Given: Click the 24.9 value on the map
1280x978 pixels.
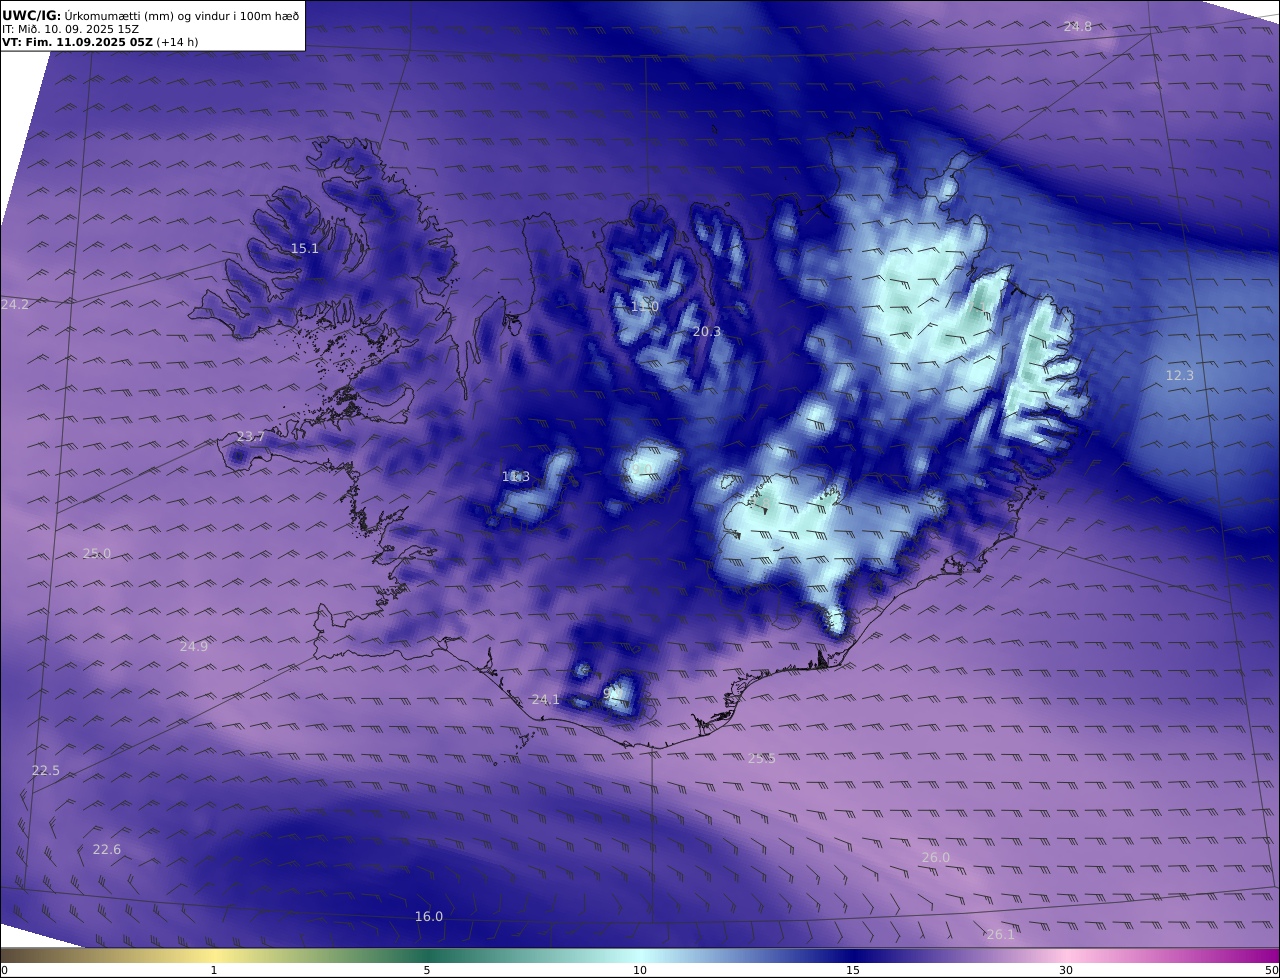Looking at the screenshot, I should coord(194,646).
